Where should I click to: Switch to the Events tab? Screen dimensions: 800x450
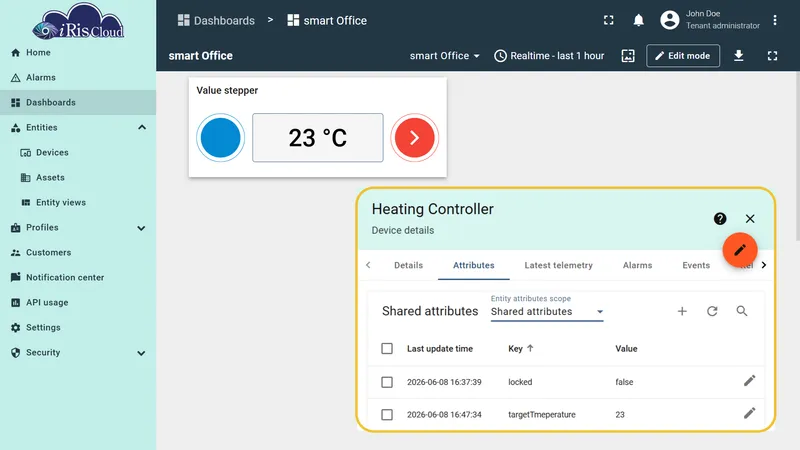pyautogui.click(x=696, y=265)
